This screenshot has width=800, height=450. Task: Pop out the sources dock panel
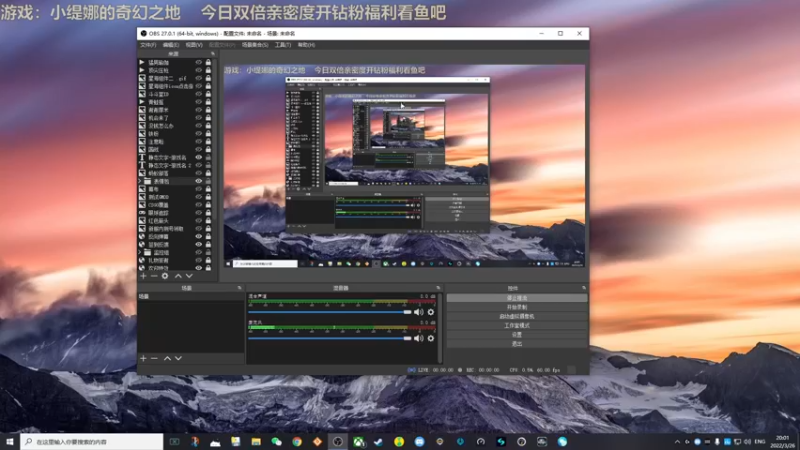(x=213, y=54)
